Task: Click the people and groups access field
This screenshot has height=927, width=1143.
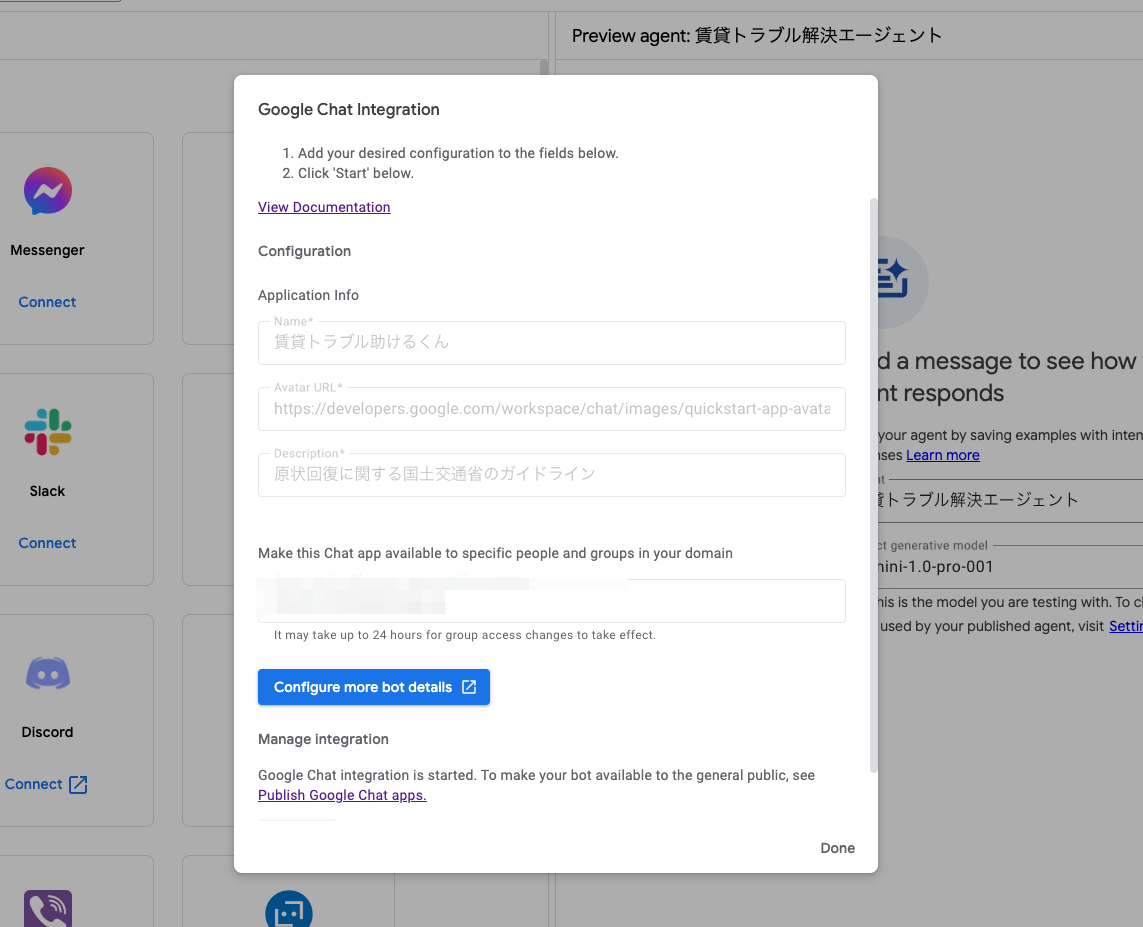Action: (552, 601)
